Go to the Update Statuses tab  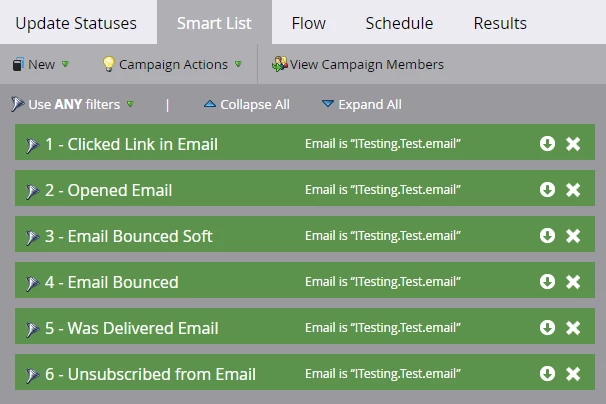76,23
